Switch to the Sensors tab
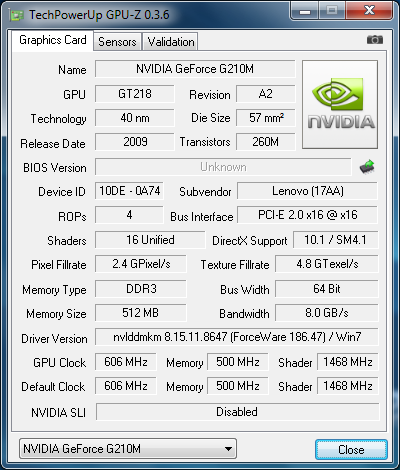This screenshot has width=400, height=470. [117, 42]
